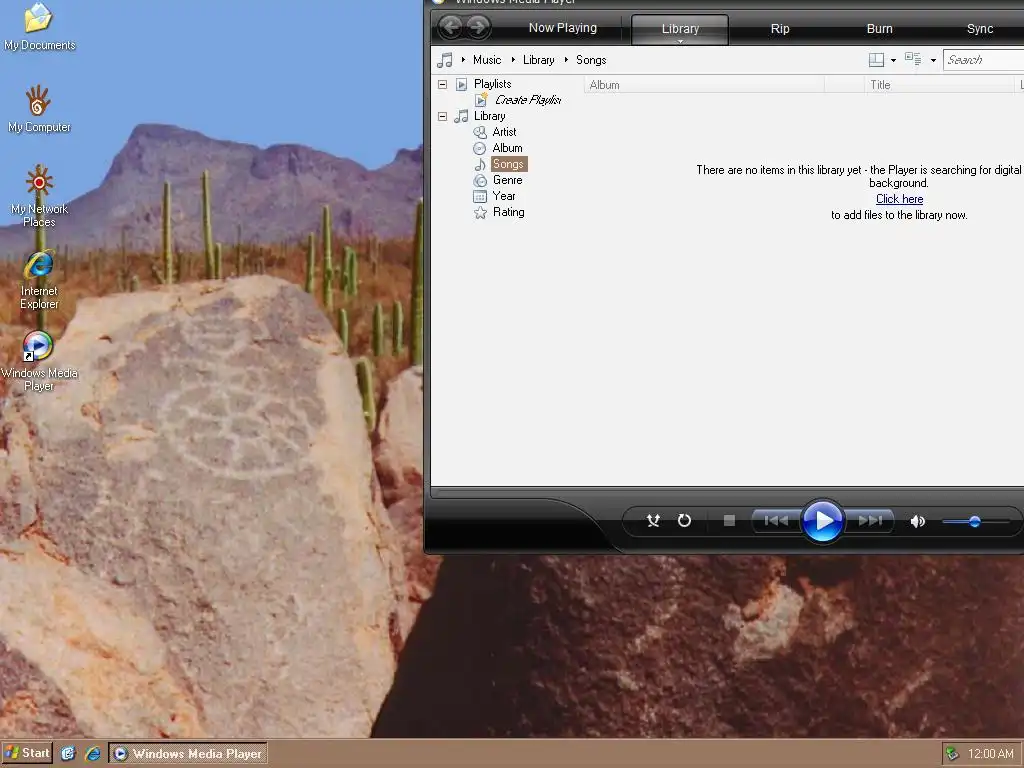Launch Internet Explorer from quick launch
1024x768 pixels.
(x=93, y=754)
